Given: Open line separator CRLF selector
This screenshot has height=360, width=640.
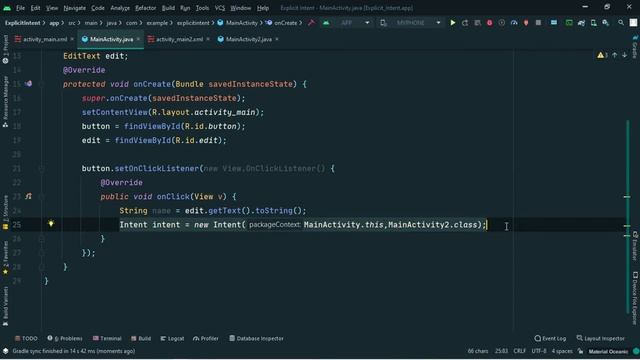Looking at the screenshot, I should (x=520, y=351).
